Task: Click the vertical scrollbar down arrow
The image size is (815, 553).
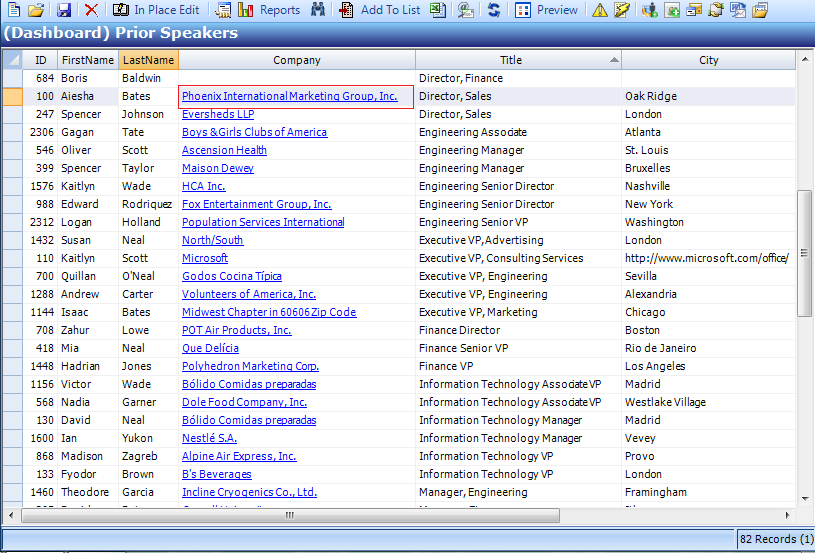Action: pos(805,499)
